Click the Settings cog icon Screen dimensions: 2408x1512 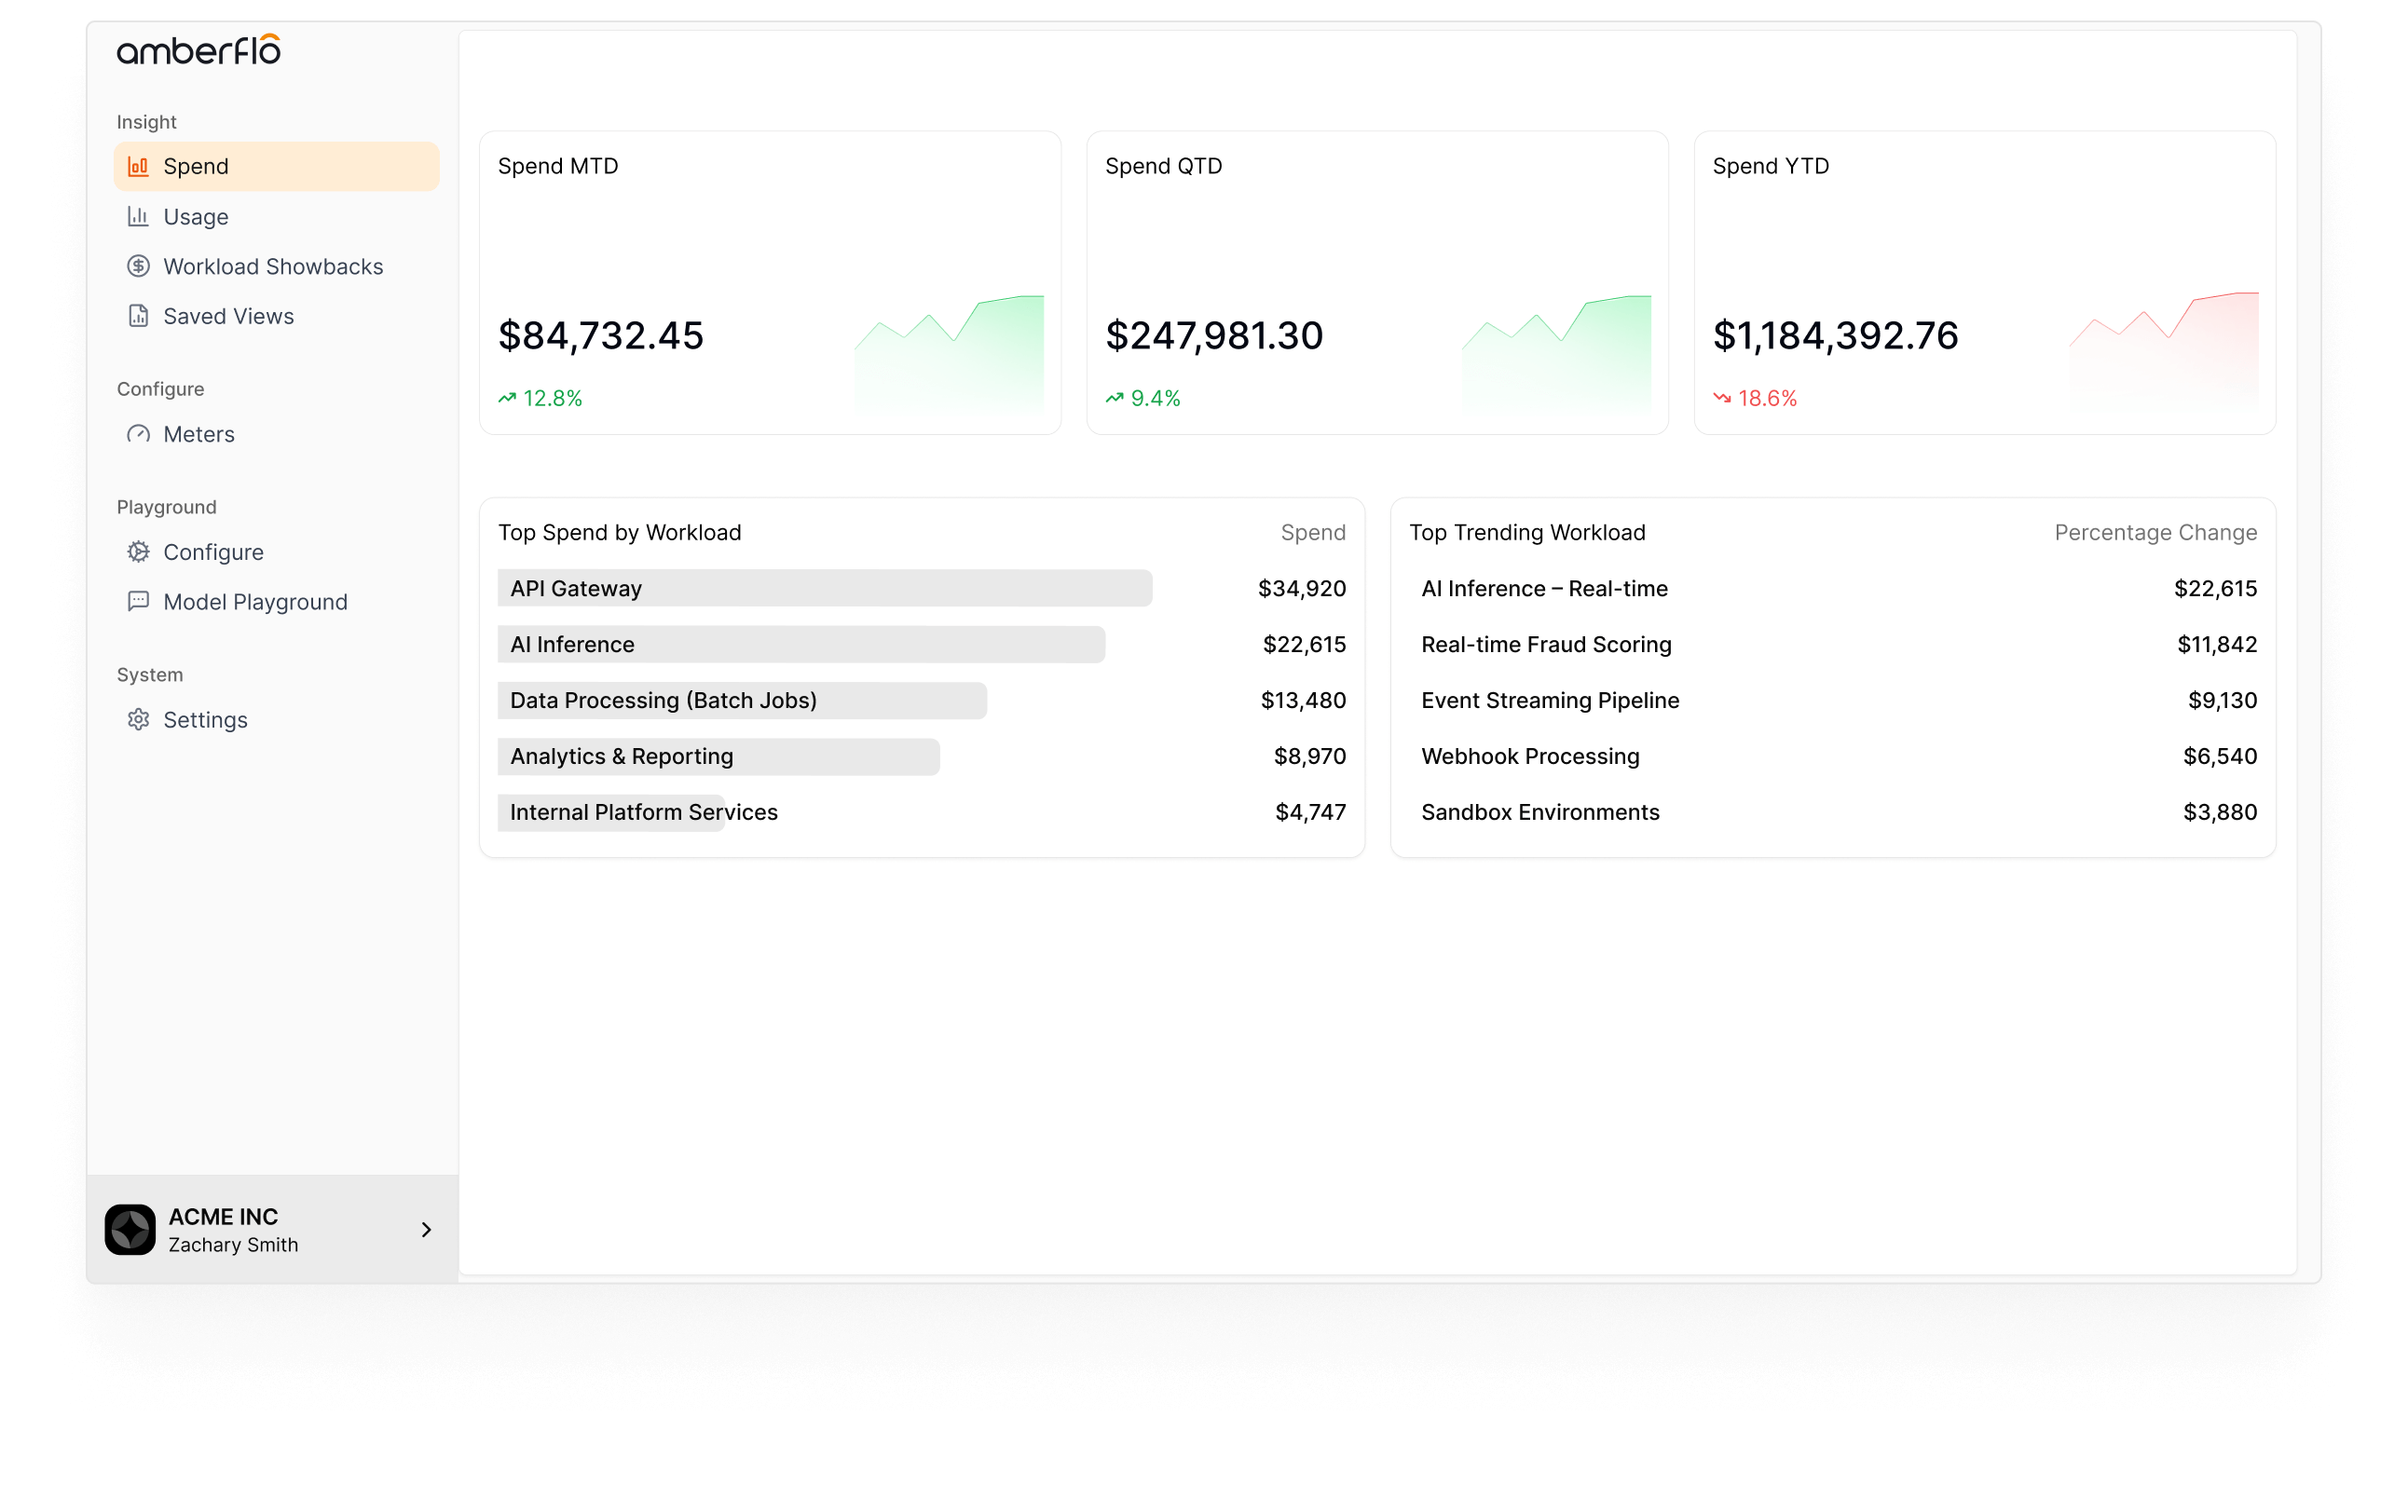click(138, 720)
